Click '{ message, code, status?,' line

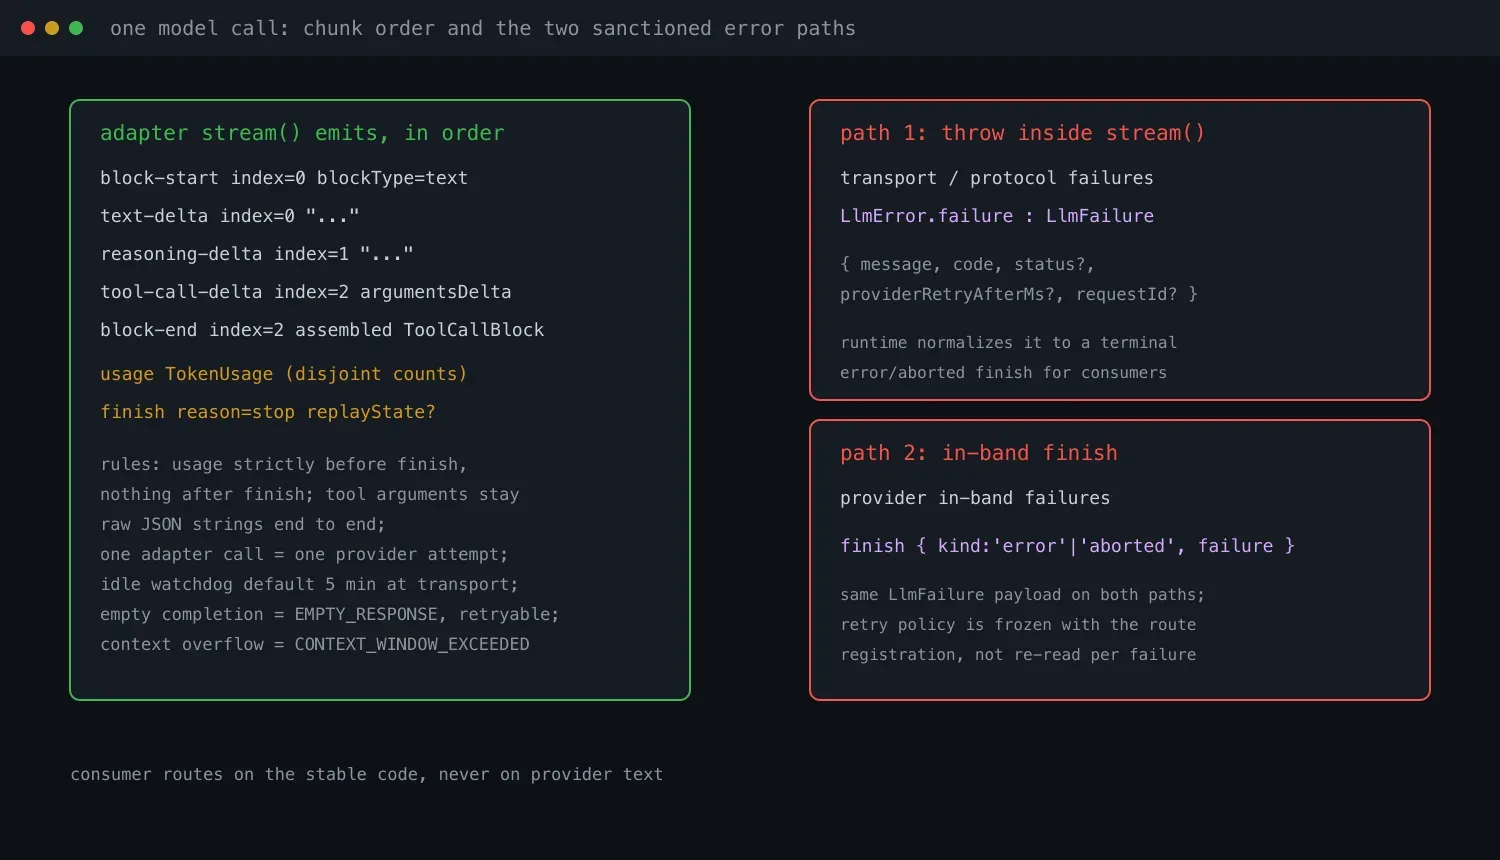967,264
